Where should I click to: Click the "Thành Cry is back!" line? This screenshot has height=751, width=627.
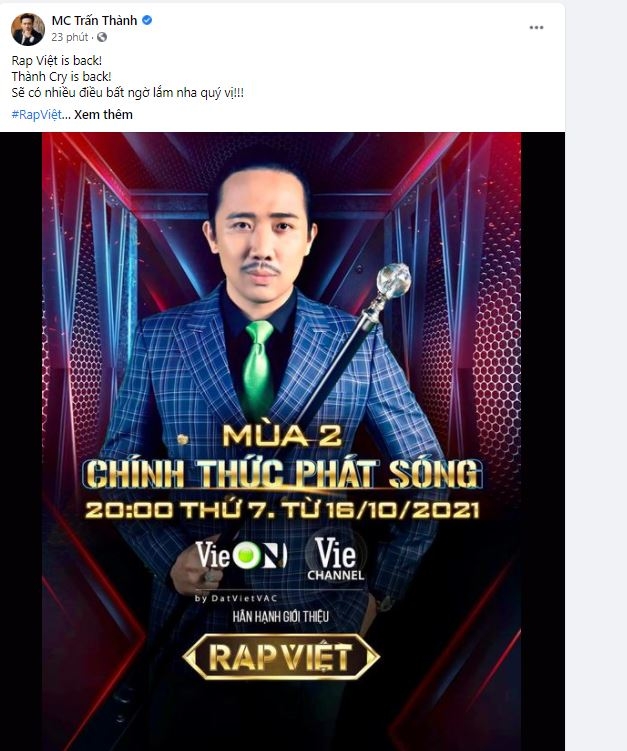(x=61, y=76)
